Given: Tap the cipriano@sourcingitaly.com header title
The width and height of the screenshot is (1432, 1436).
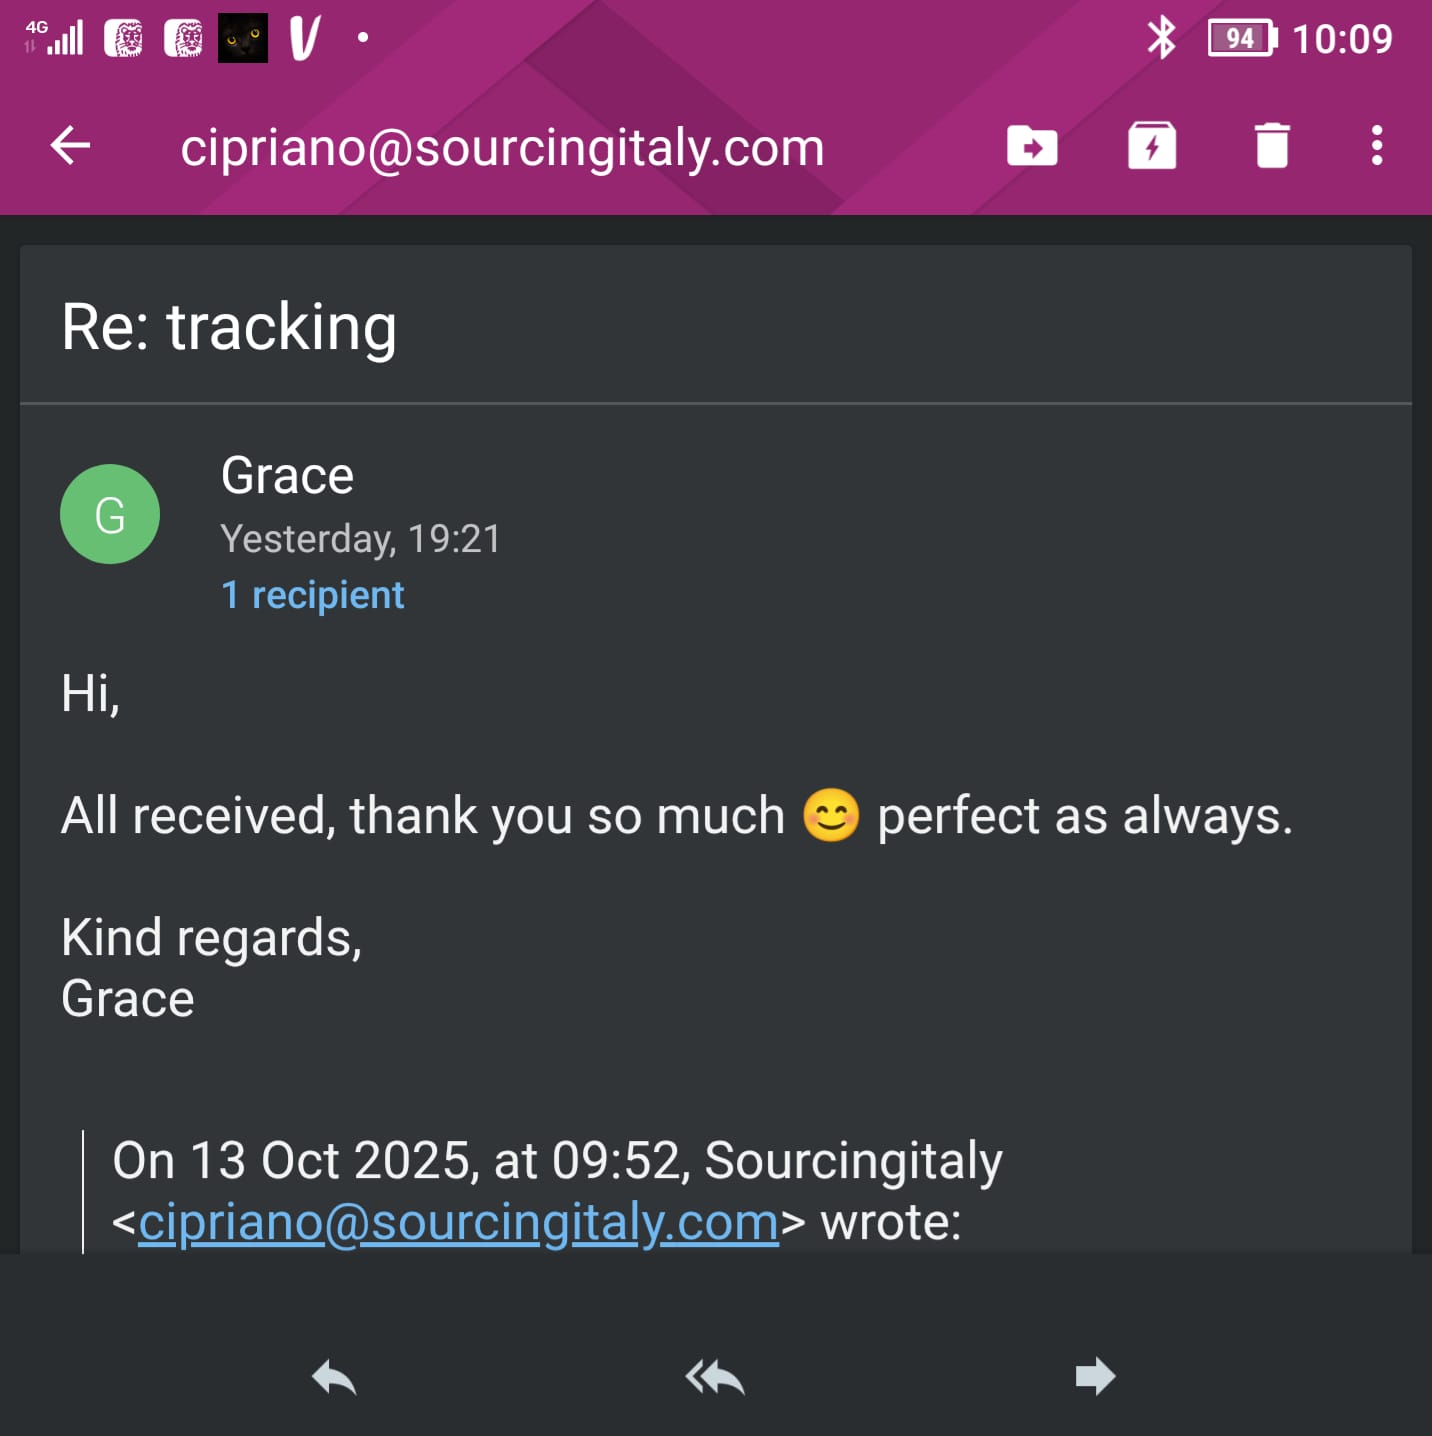Looking at the screenshot, I should 502,148.
